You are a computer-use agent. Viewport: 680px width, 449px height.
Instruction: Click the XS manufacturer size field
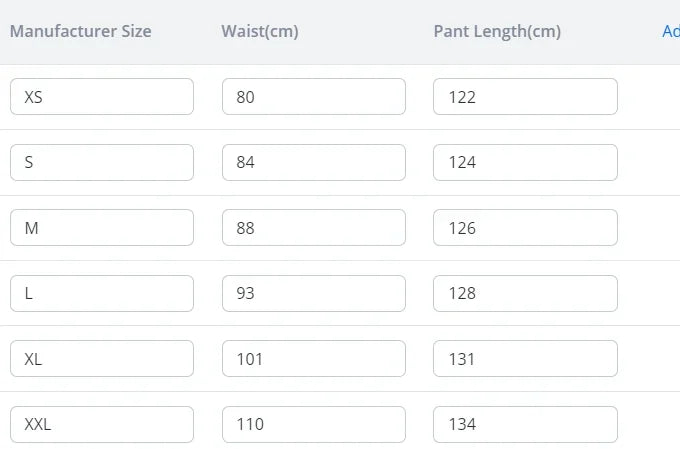pyautogui.click(x=101, y=97)
